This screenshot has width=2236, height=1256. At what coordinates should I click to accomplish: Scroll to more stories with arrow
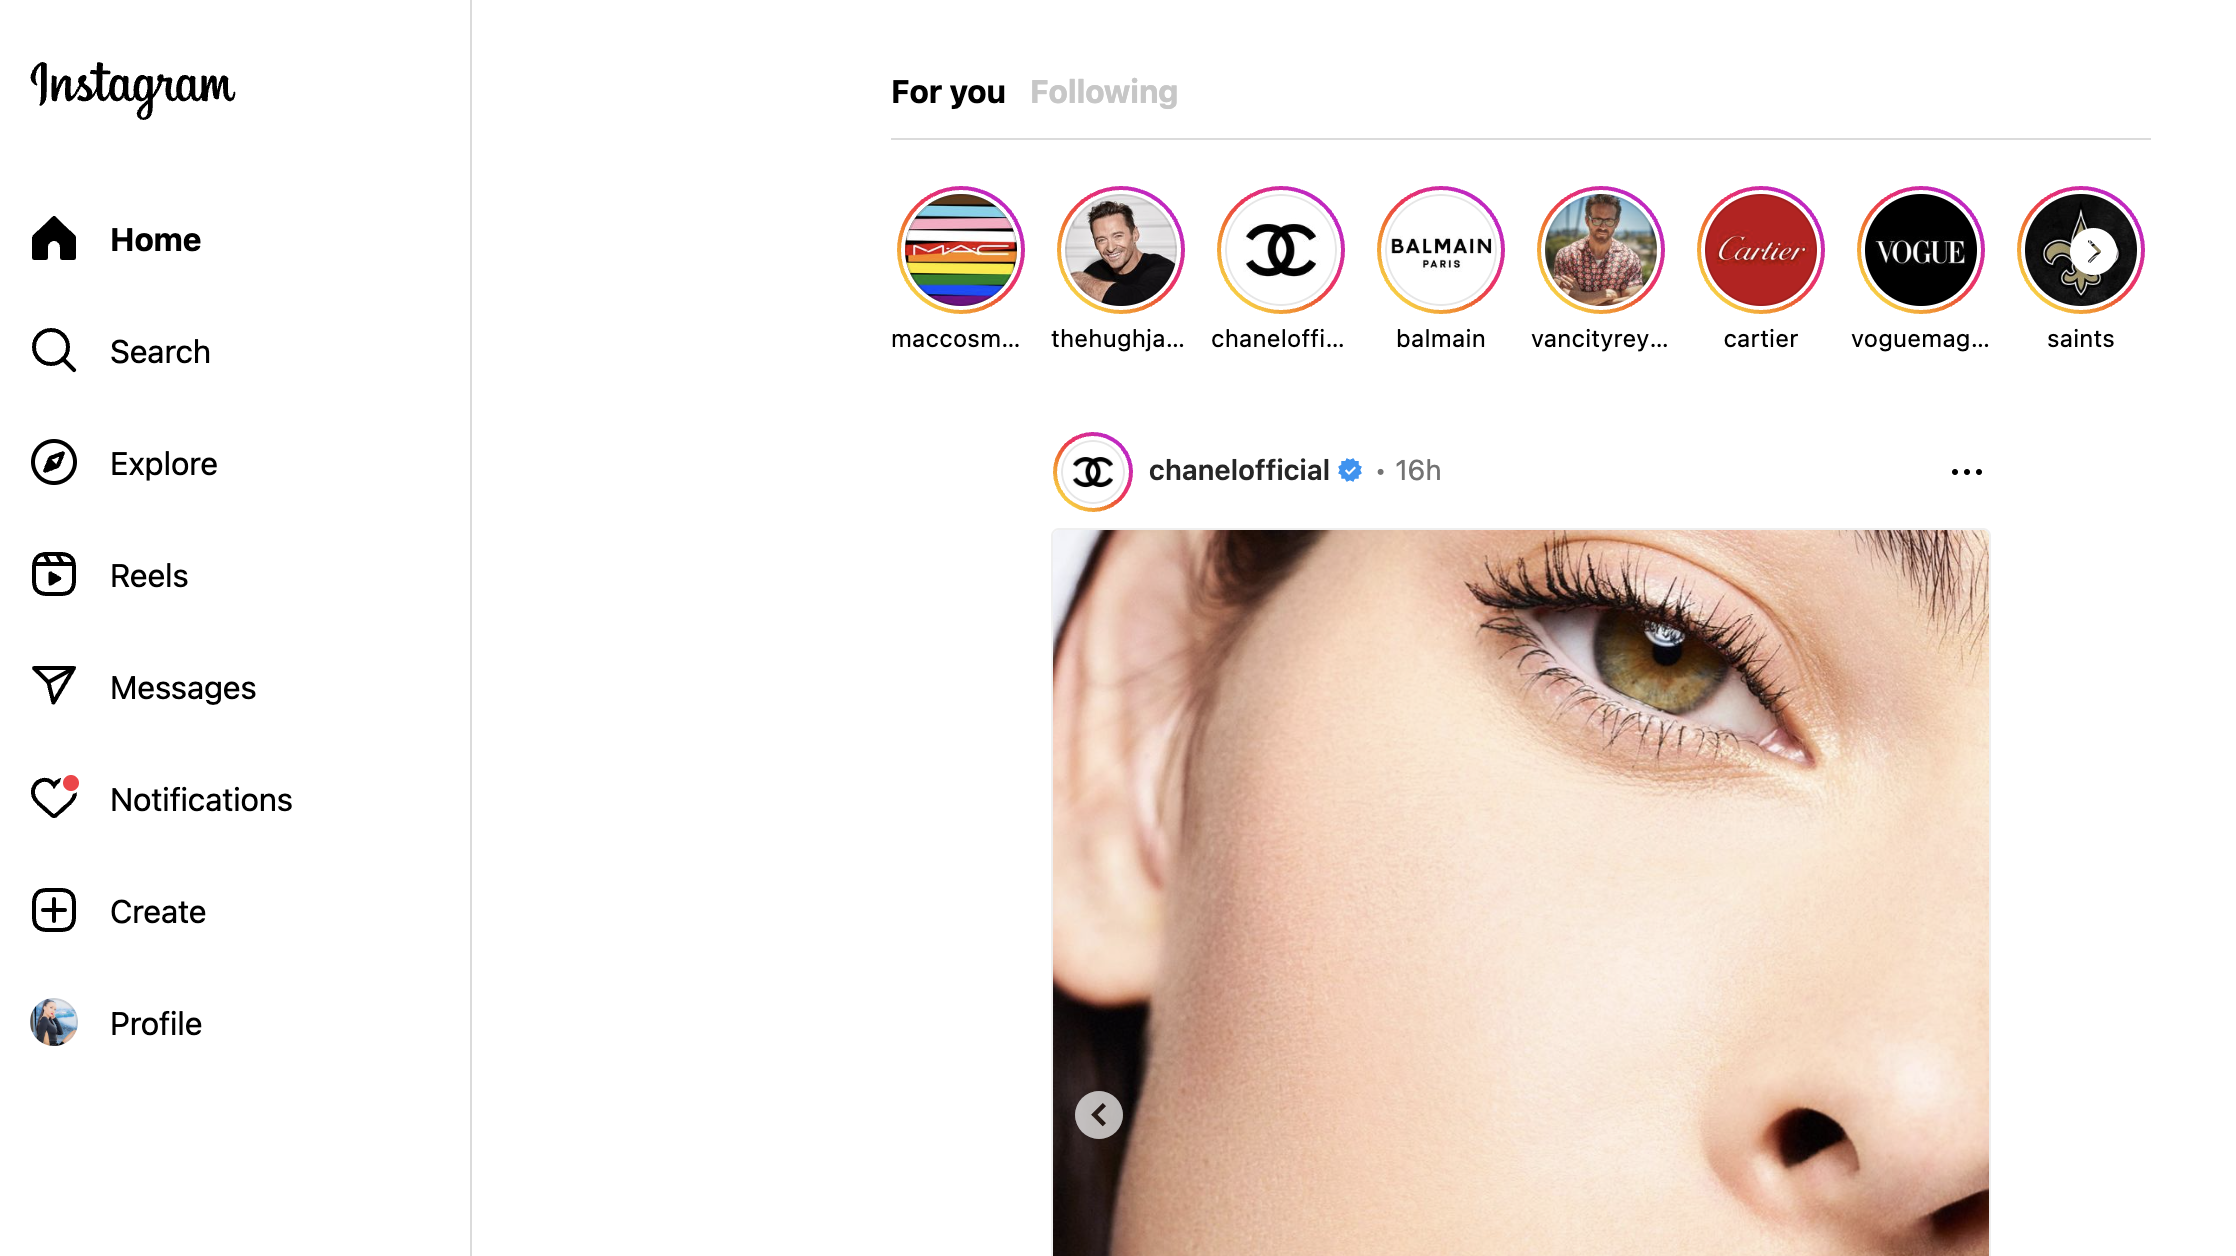coord(2092,250)
